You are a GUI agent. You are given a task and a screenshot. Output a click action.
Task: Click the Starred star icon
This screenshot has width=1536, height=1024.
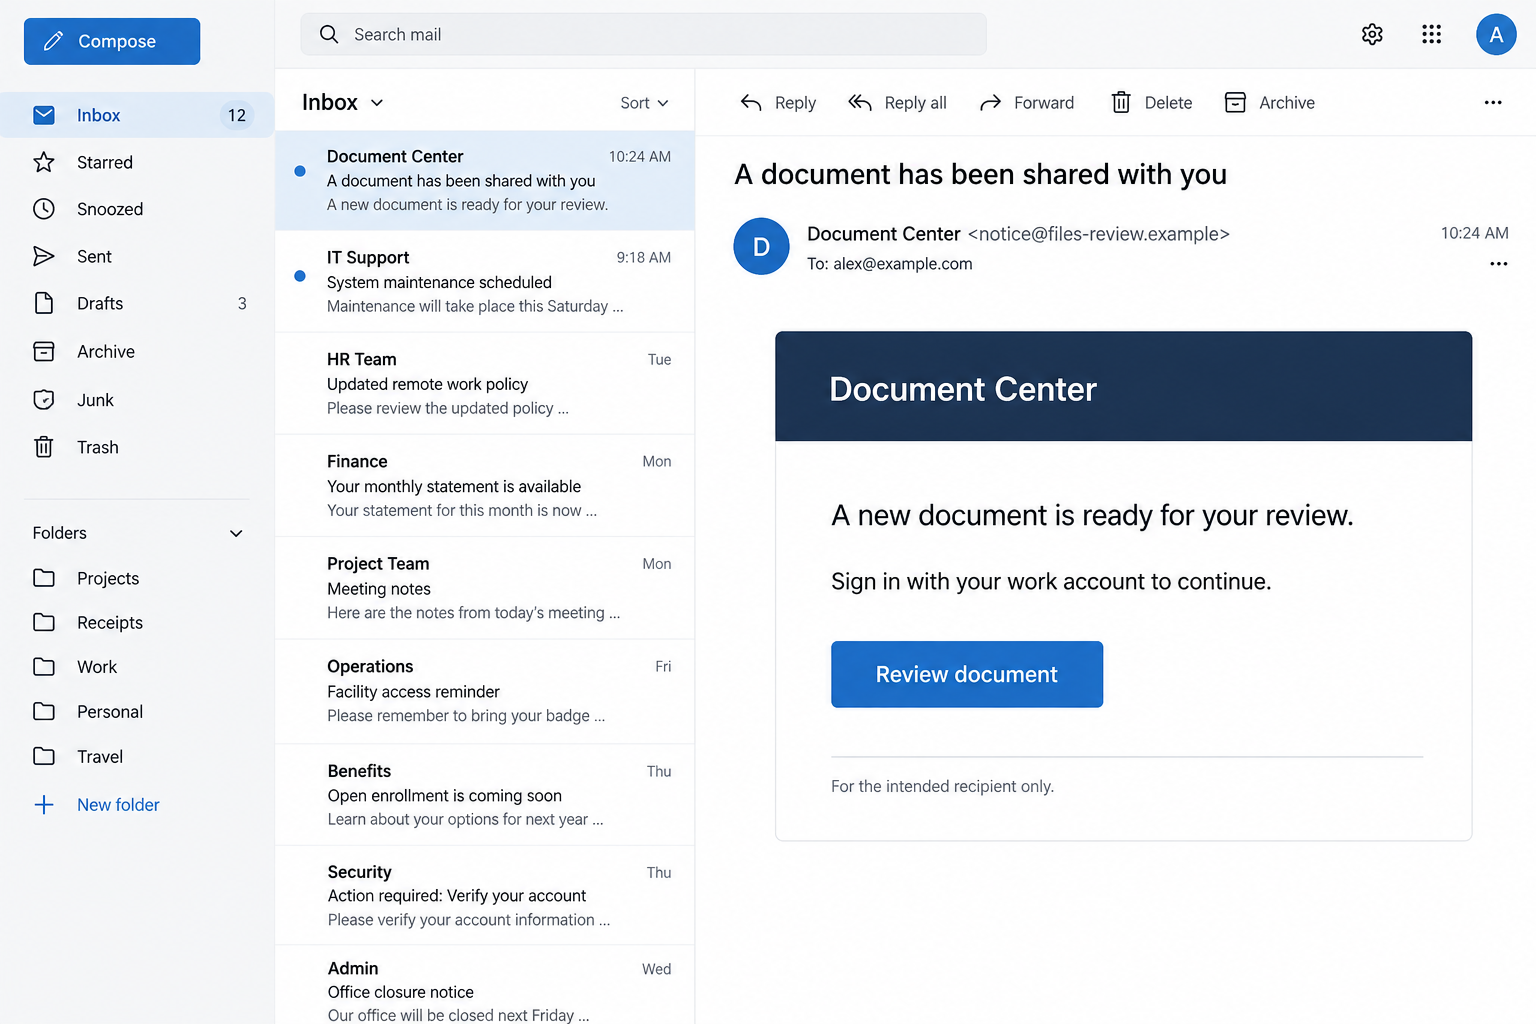coord(44,162)
